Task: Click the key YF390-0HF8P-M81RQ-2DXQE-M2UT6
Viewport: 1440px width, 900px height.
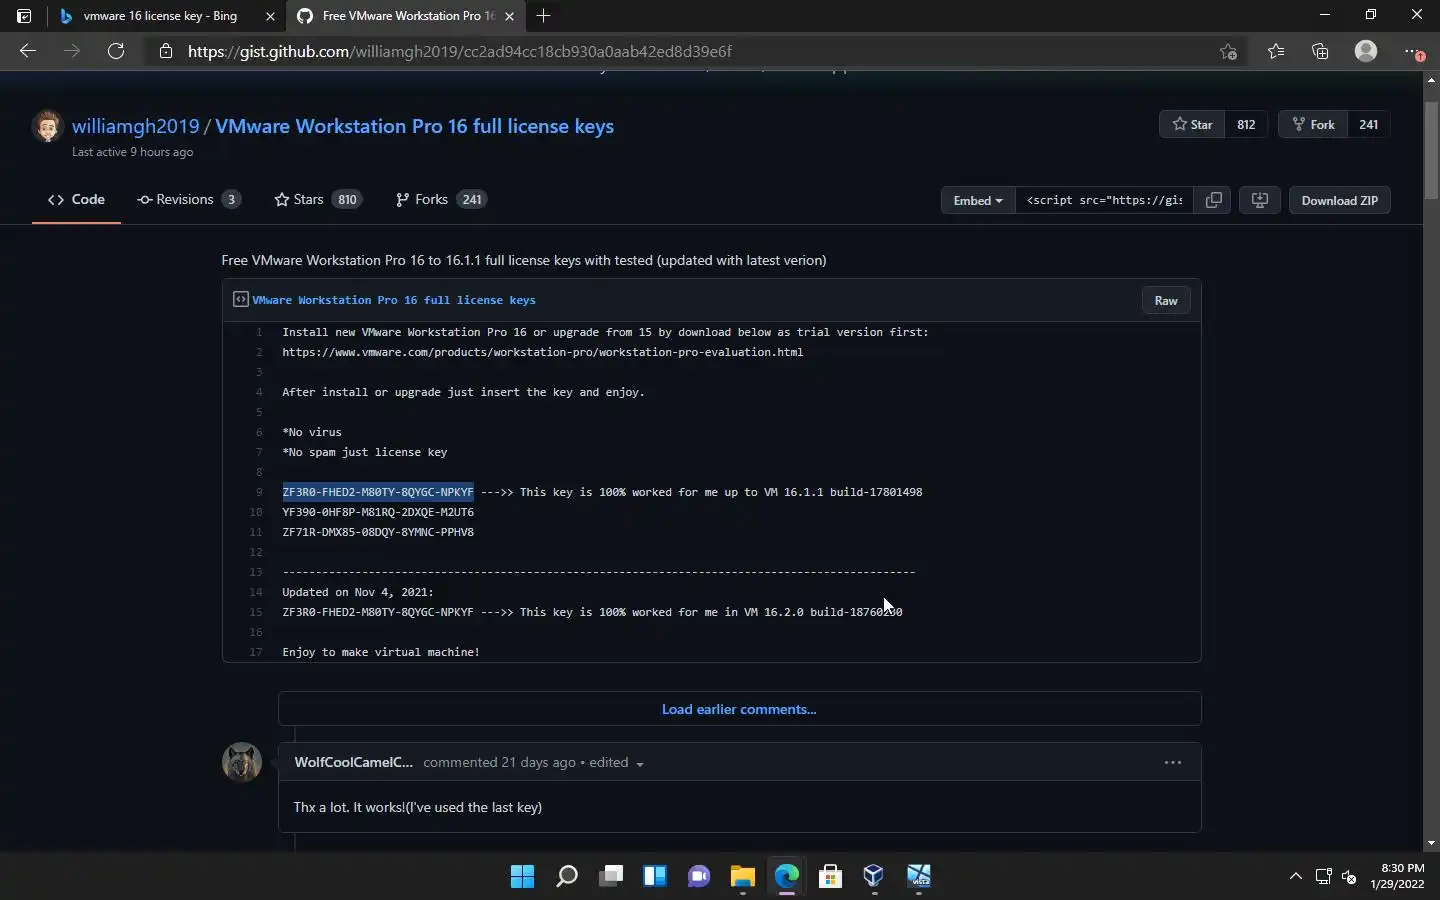Action: click(x=378, y=512)
